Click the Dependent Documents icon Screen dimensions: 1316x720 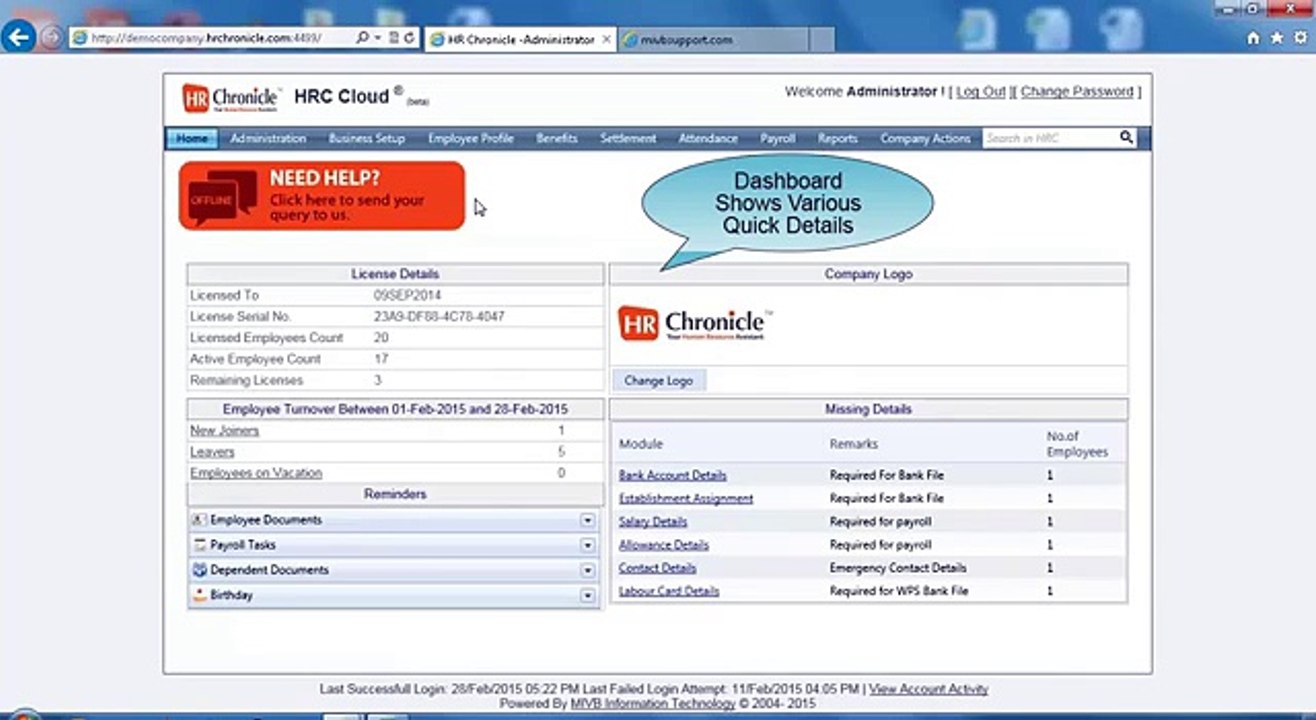click(199, 570)
